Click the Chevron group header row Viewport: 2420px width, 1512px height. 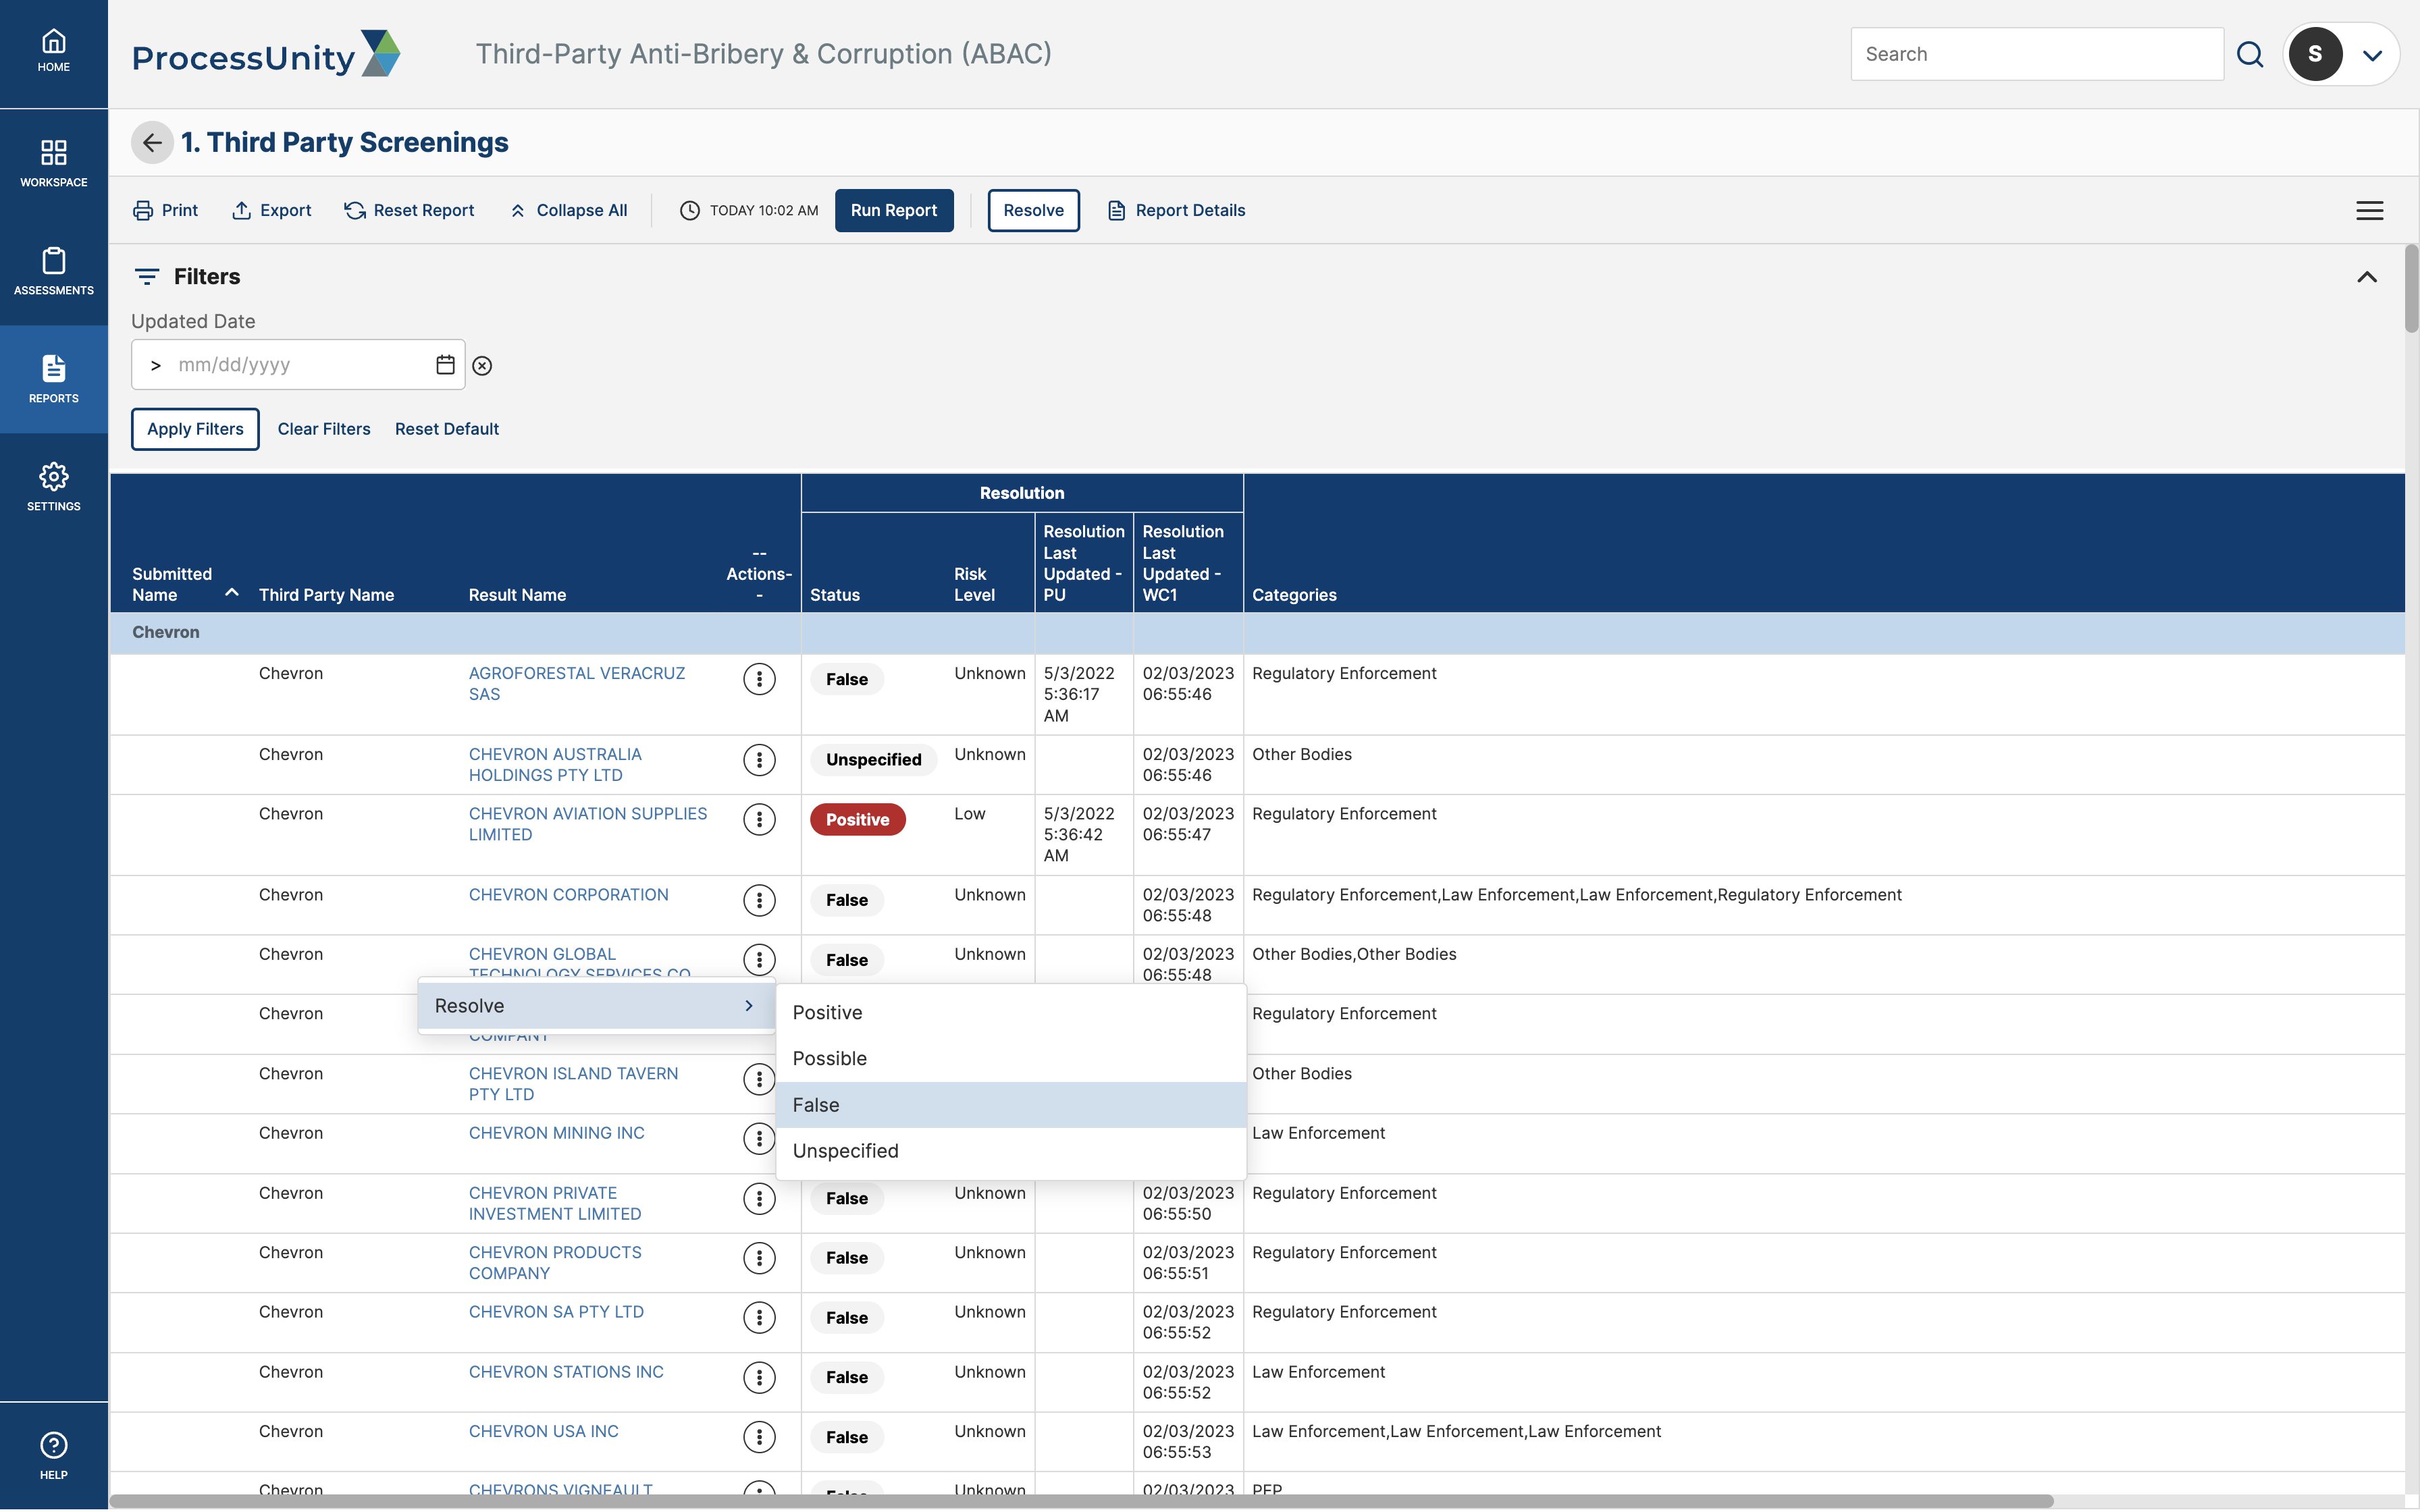coord(1257,633)
